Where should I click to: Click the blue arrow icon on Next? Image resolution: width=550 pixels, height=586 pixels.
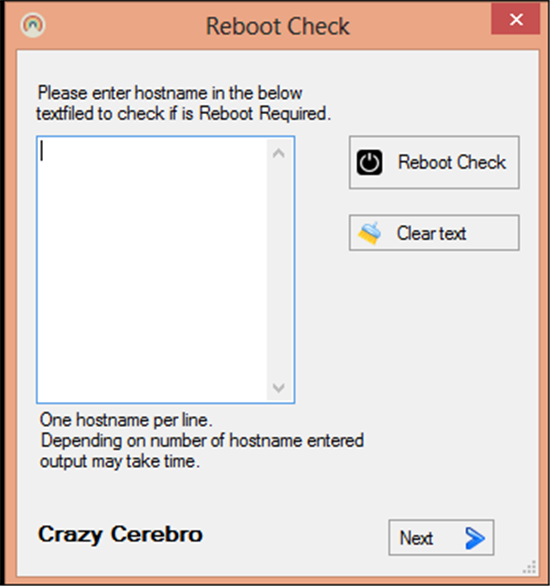click(x=475, y=538)
